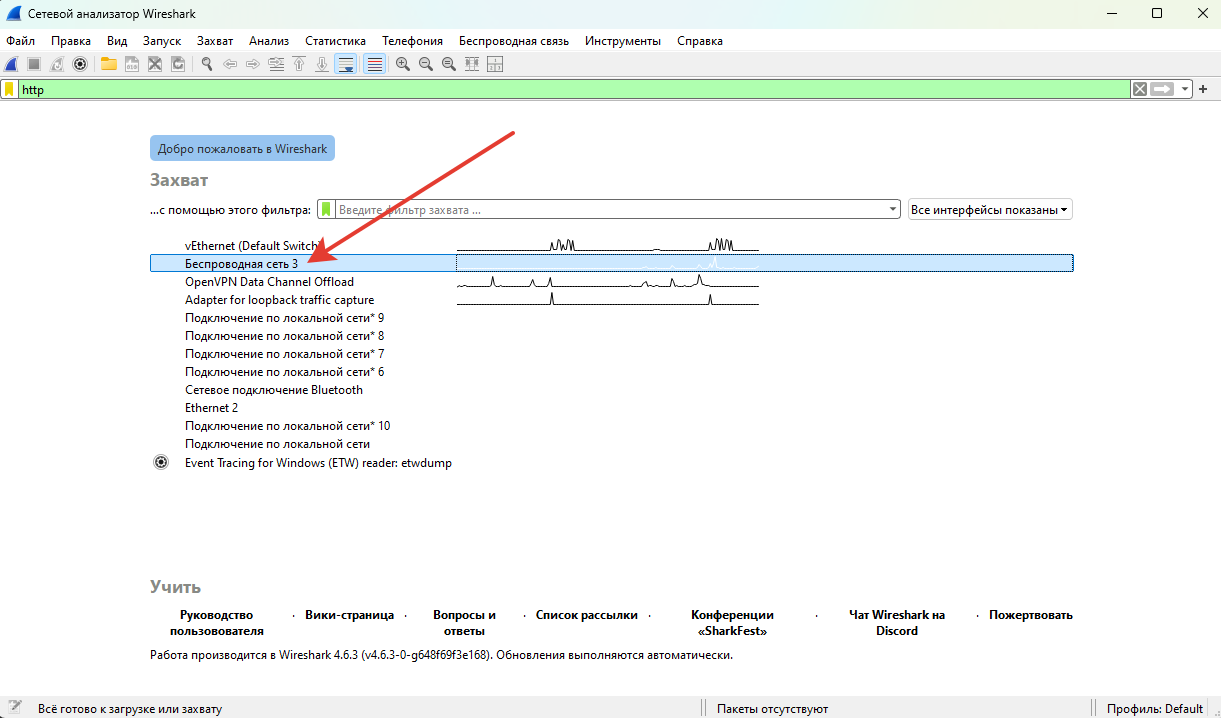Start capture with the shark fin icon

coord(12,64)
